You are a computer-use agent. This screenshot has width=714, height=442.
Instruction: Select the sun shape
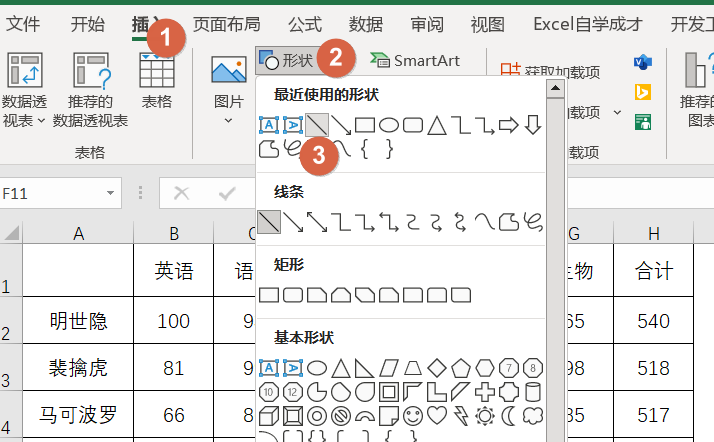(484, 416)
